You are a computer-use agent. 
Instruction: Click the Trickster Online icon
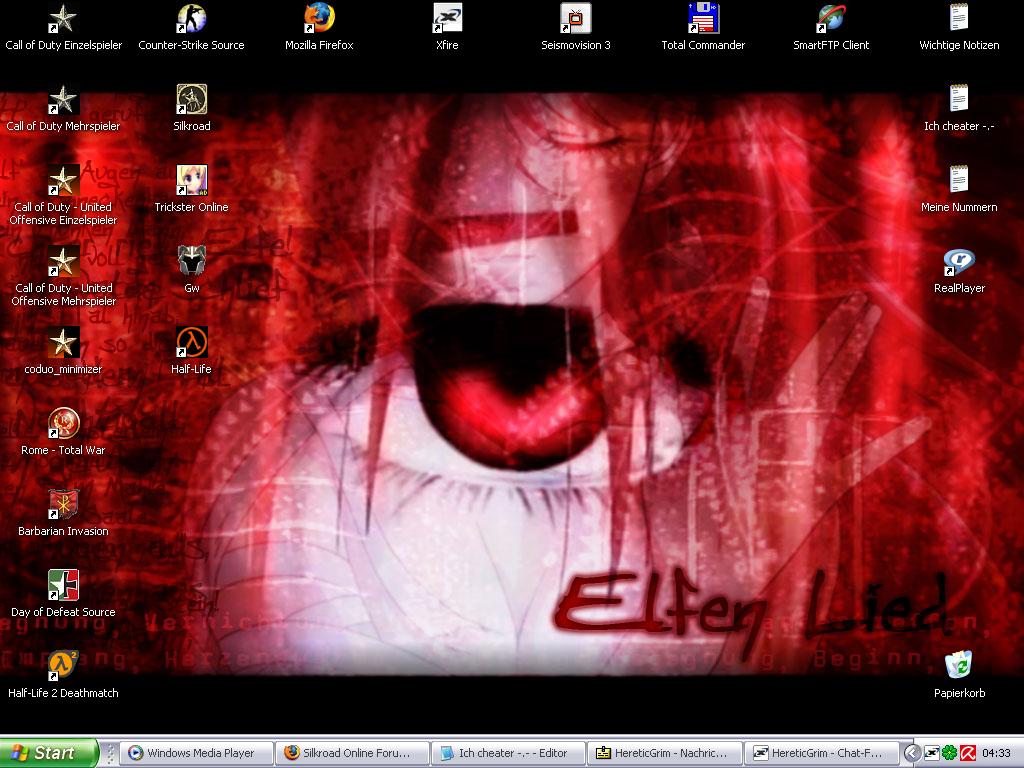191,181
